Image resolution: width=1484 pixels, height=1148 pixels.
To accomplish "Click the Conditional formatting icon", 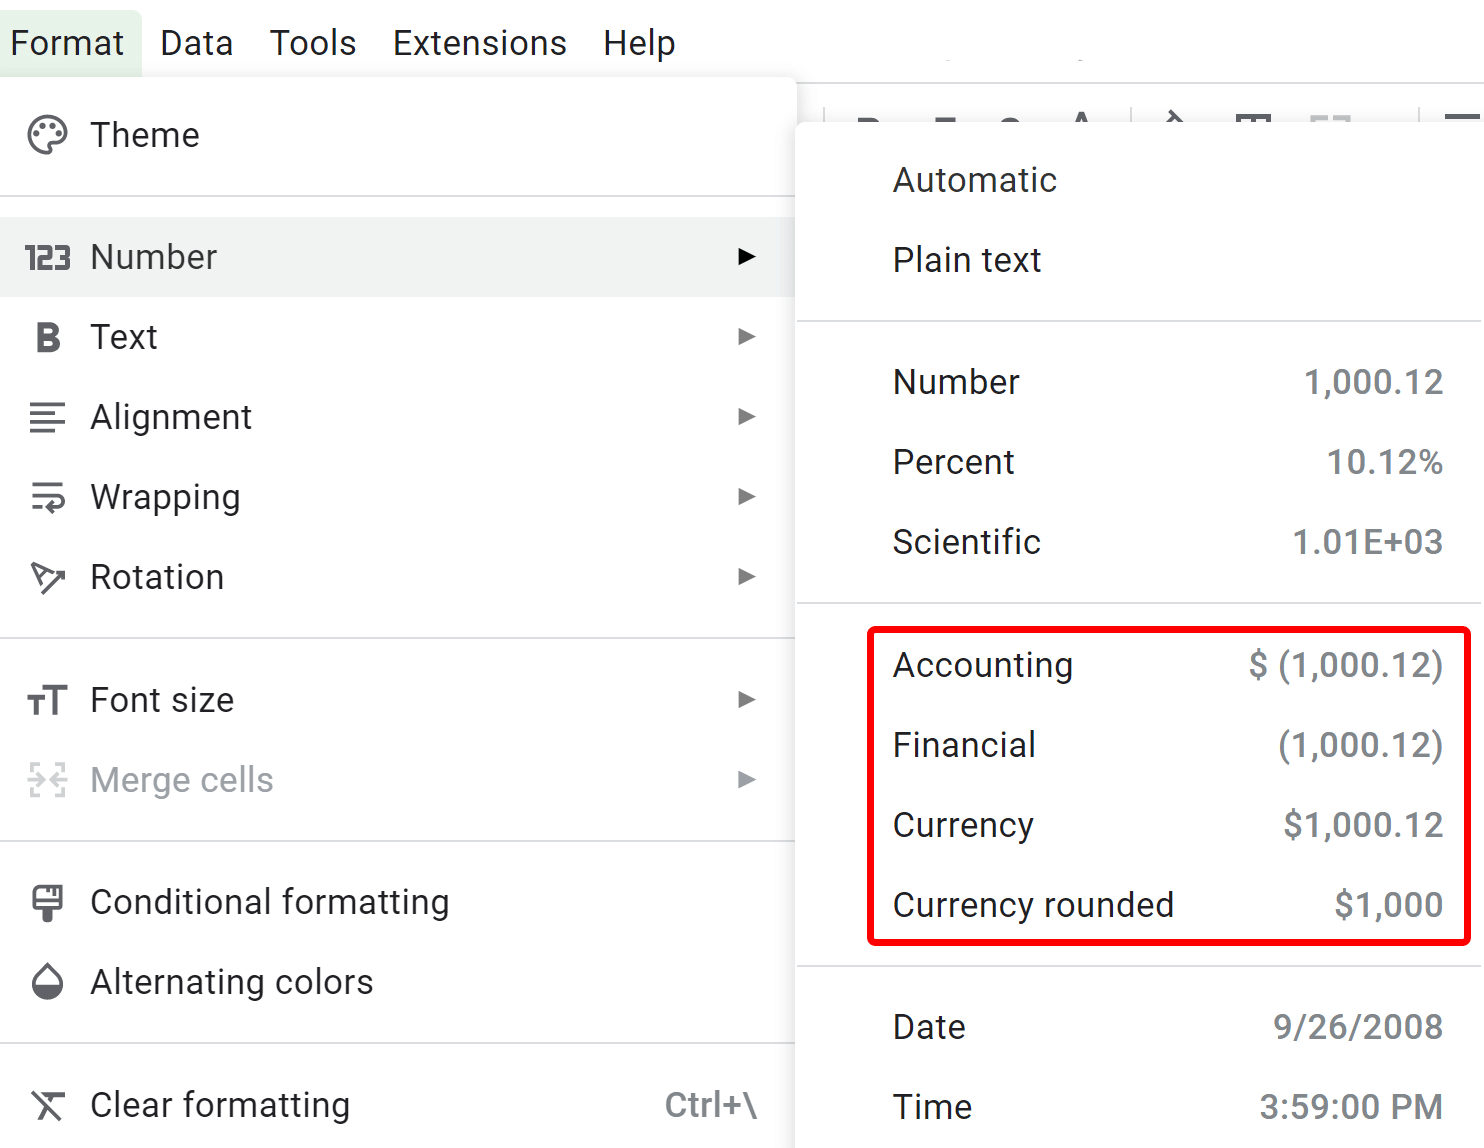I will [x=48, y=901].
